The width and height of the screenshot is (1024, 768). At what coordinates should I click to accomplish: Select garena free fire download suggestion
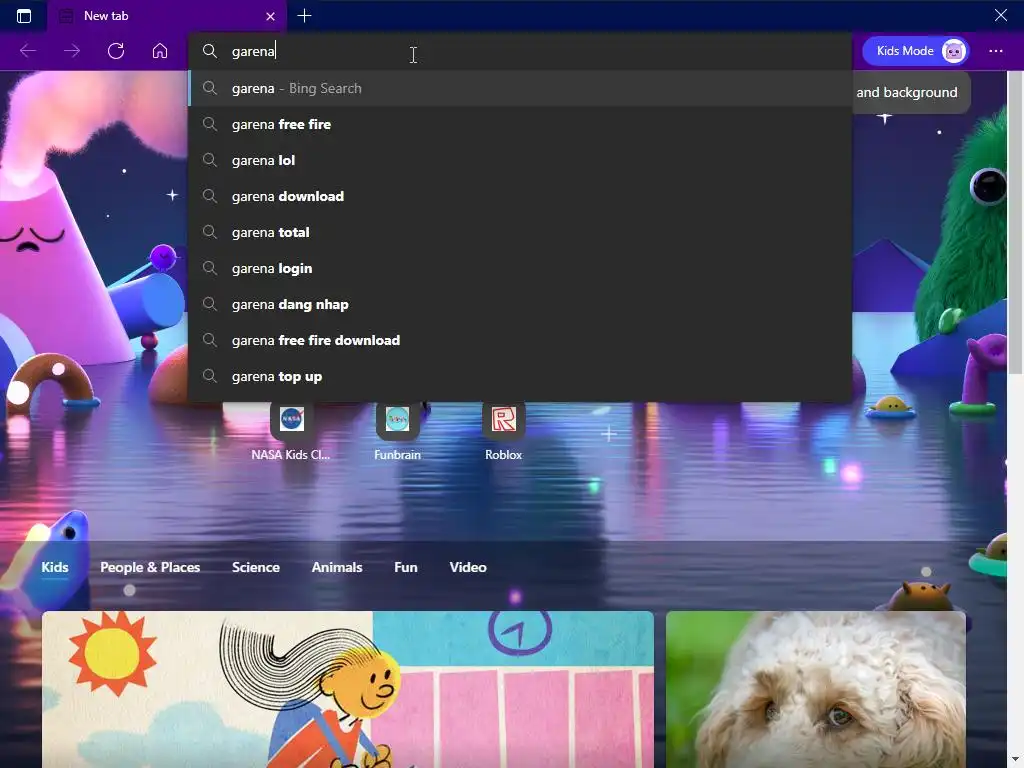[520, 340]
